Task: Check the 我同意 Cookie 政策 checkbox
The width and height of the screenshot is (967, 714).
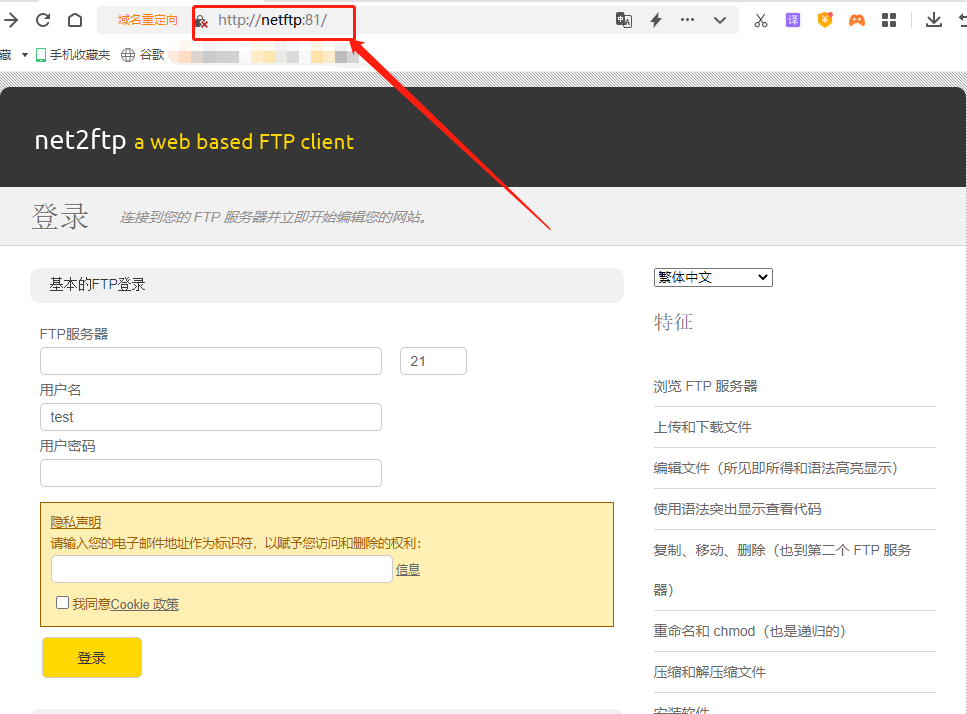Action: pyautogui.click(x=62, y=602)
